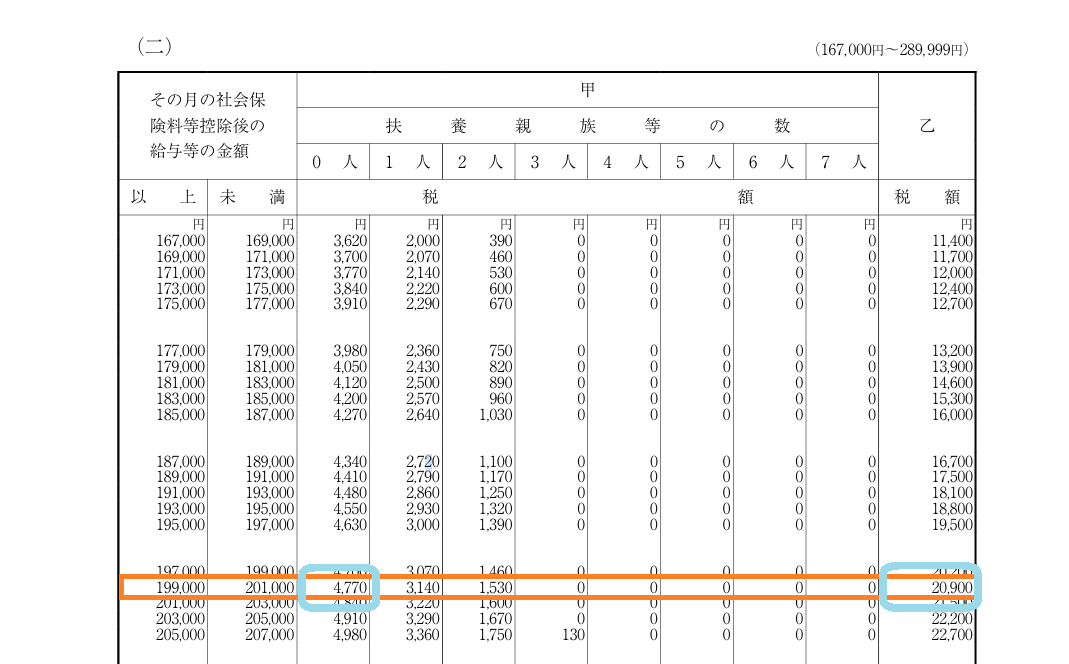Image resolution: width=1069 pixels, height=664 pixels.
Task: Click the highlighted 4,770 tax amount cell
Action: click(340, 587)
